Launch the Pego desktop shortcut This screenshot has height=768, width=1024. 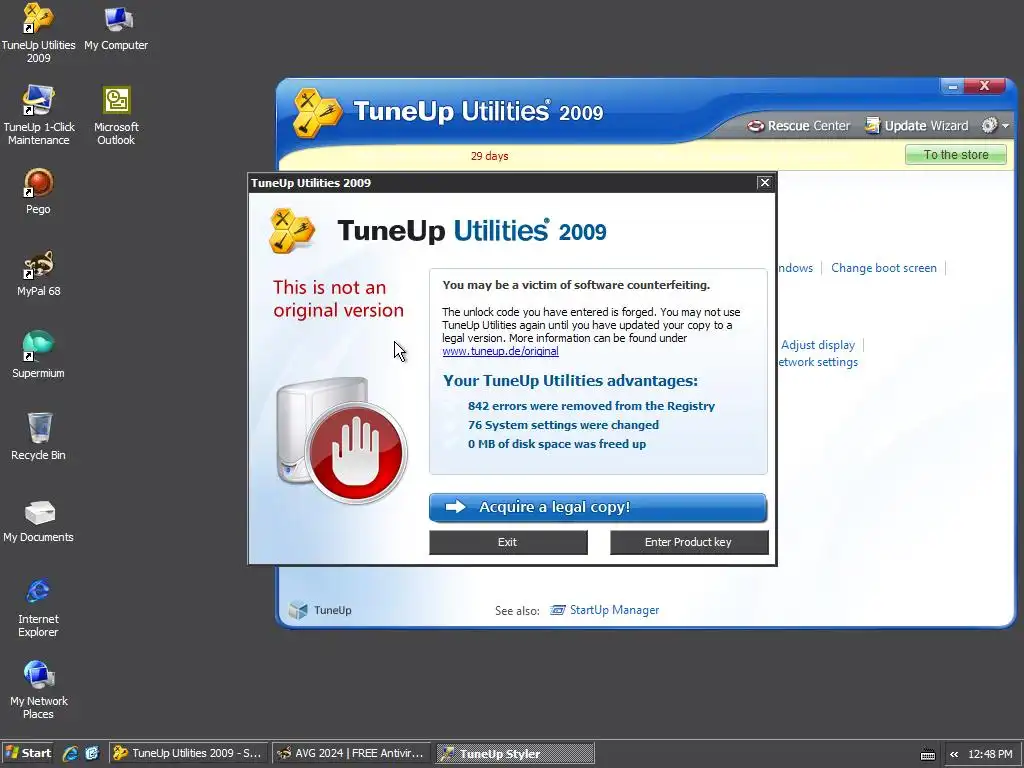click(38, 191)
